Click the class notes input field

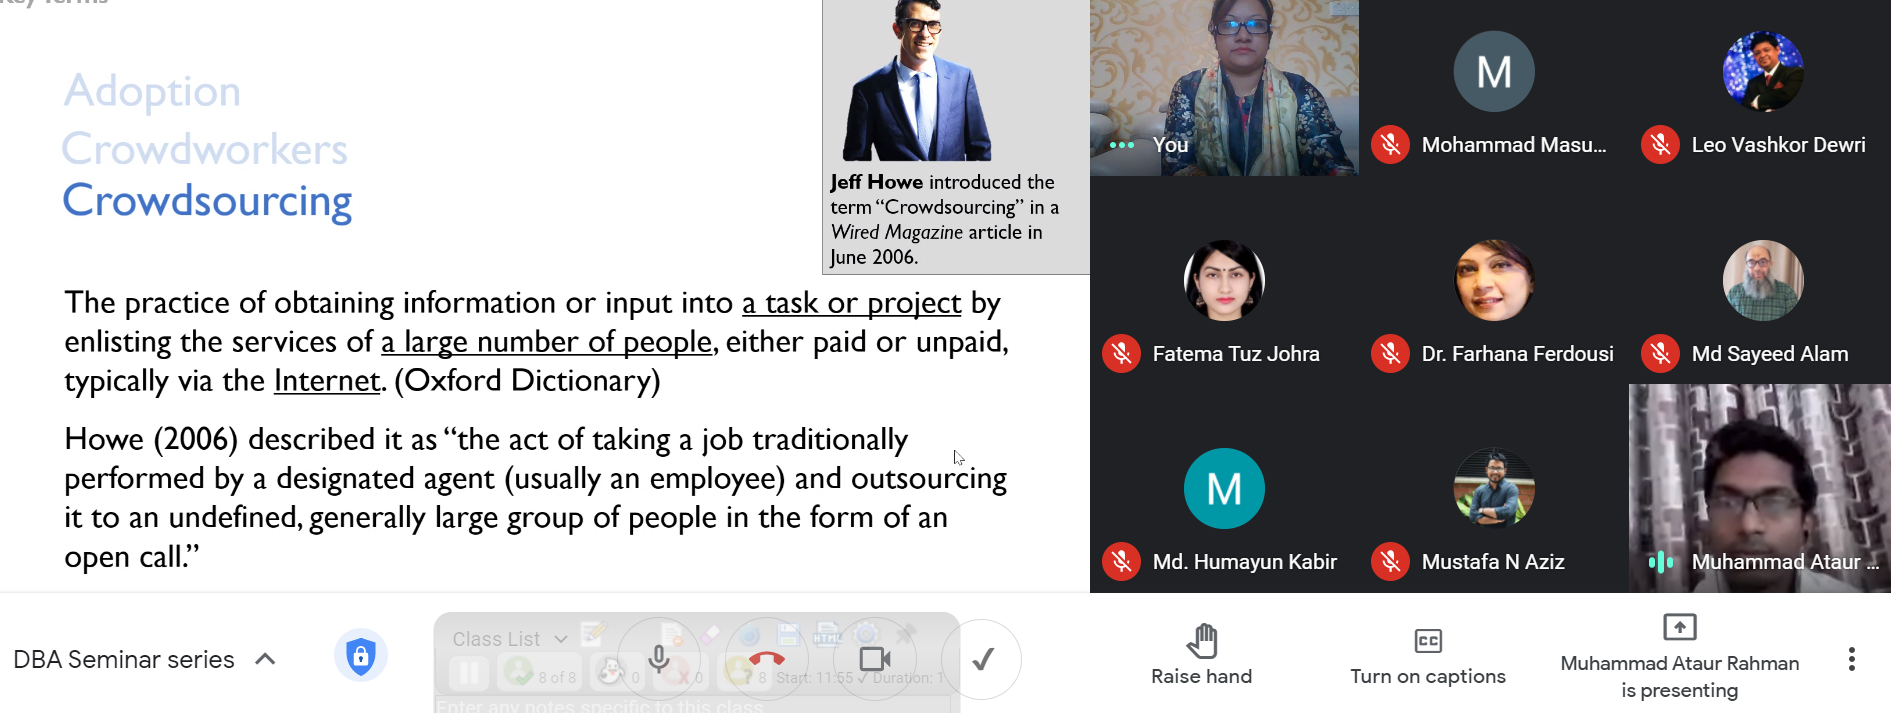(x=692, y=705)
